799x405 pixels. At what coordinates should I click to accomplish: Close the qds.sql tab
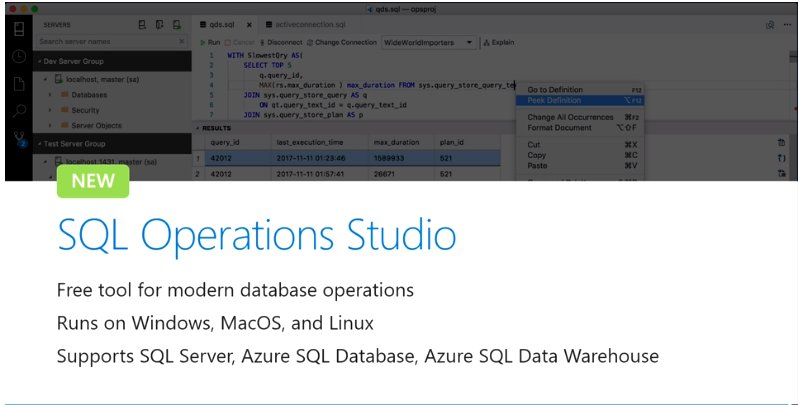249,24
